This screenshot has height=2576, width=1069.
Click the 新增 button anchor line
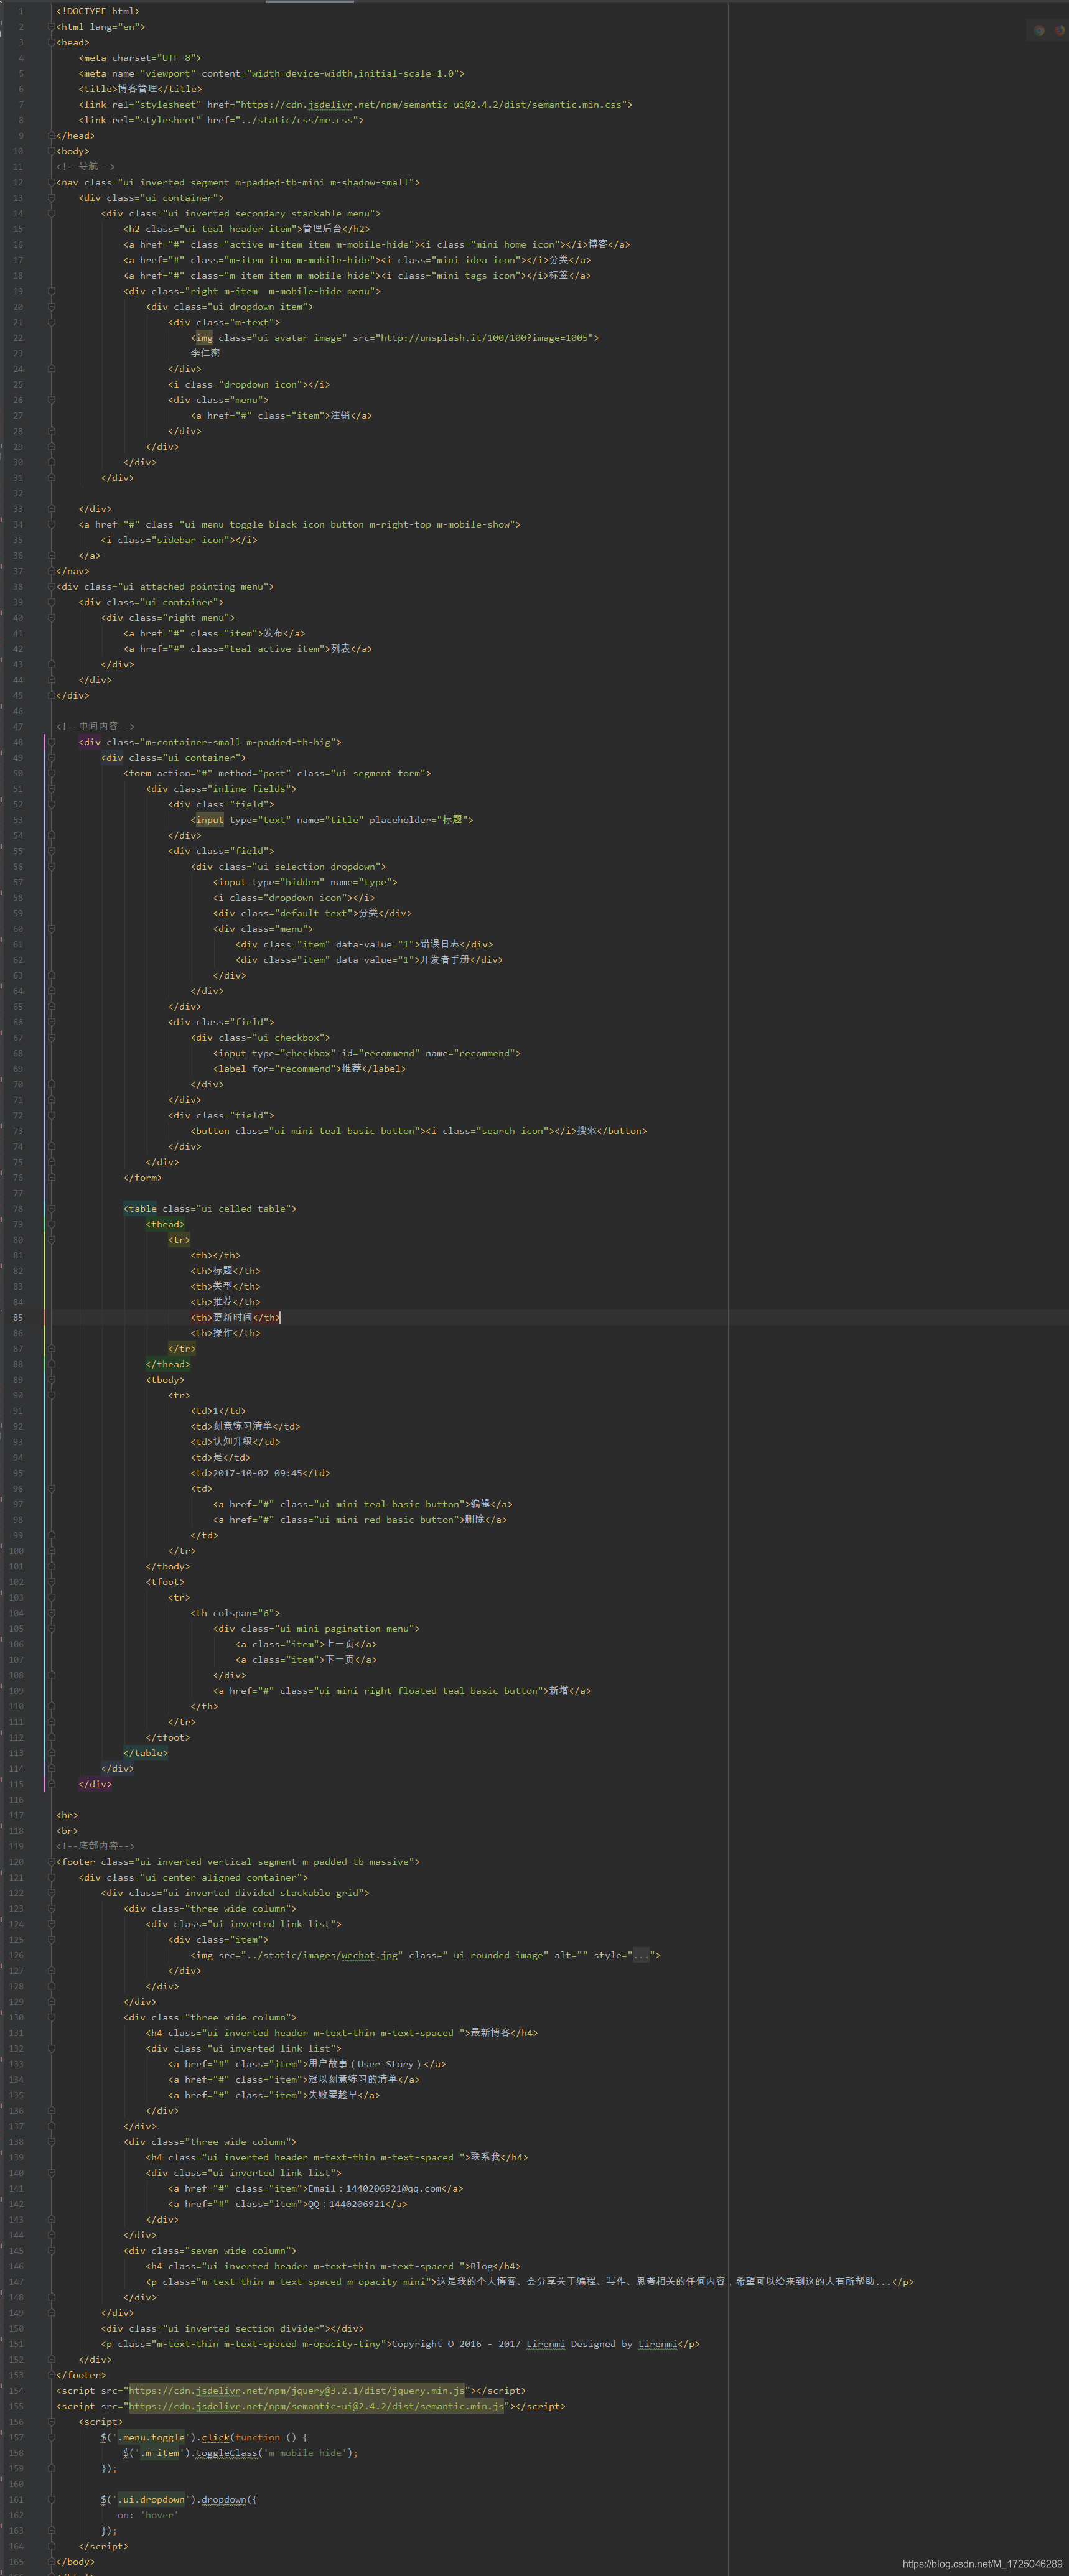(402, 1691)
